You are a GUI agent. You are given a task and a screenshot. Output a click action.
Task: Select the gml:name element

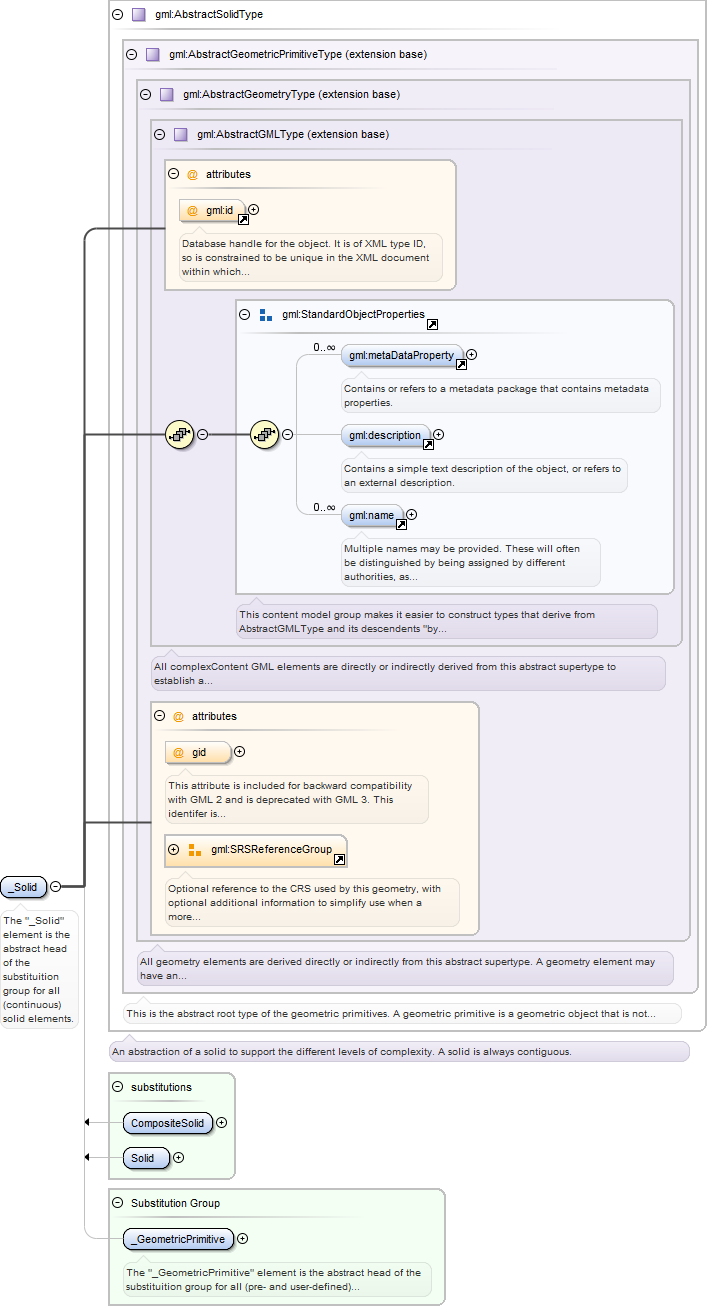[372, 514]
